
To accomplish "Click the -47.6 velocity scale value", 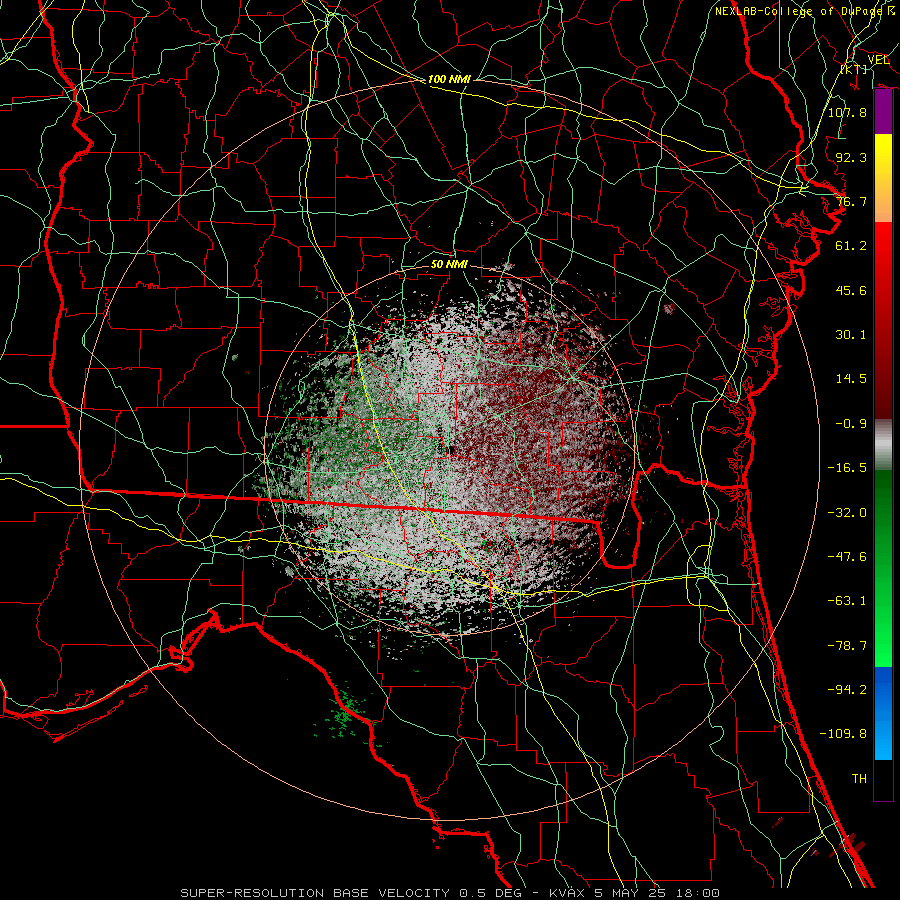I will point(847,557).
